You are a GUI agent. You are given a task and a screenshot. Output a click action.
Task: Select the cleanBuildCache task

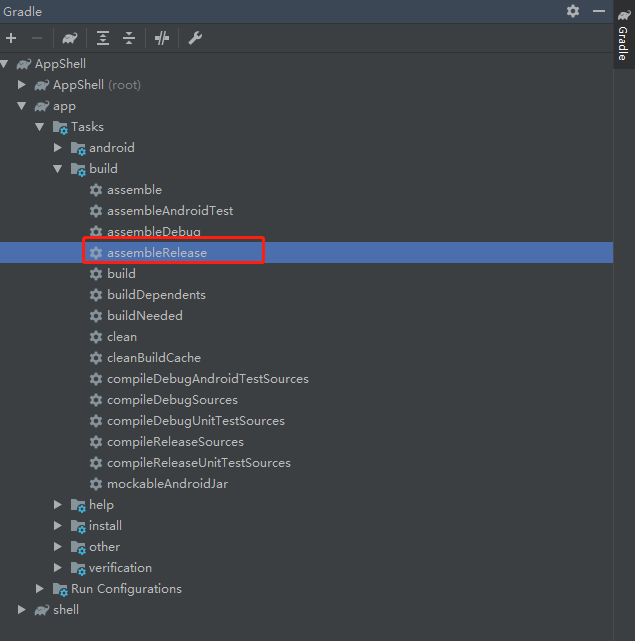coord(154,358)
